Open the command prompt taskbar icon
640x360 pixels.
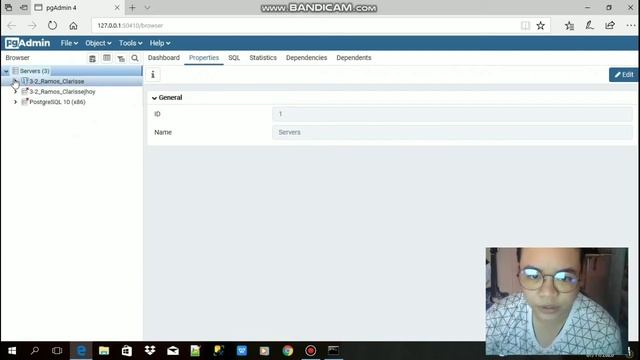333,351
